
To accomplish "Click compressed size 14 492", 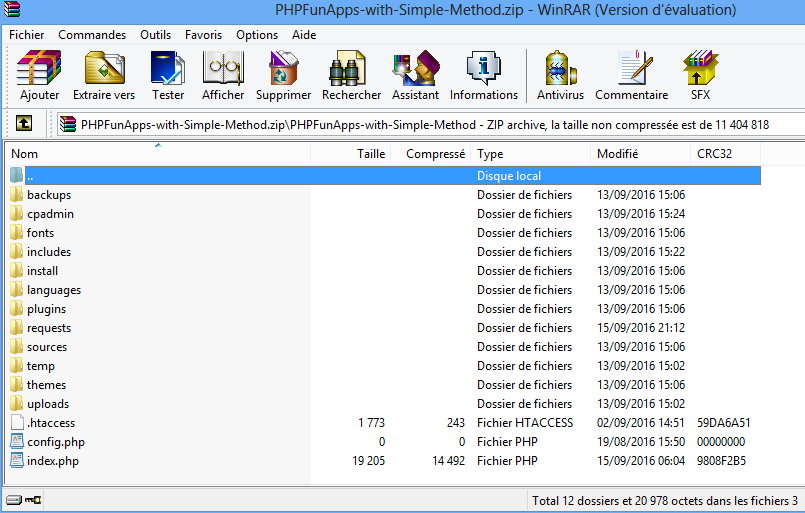I will tap(448, 461).
